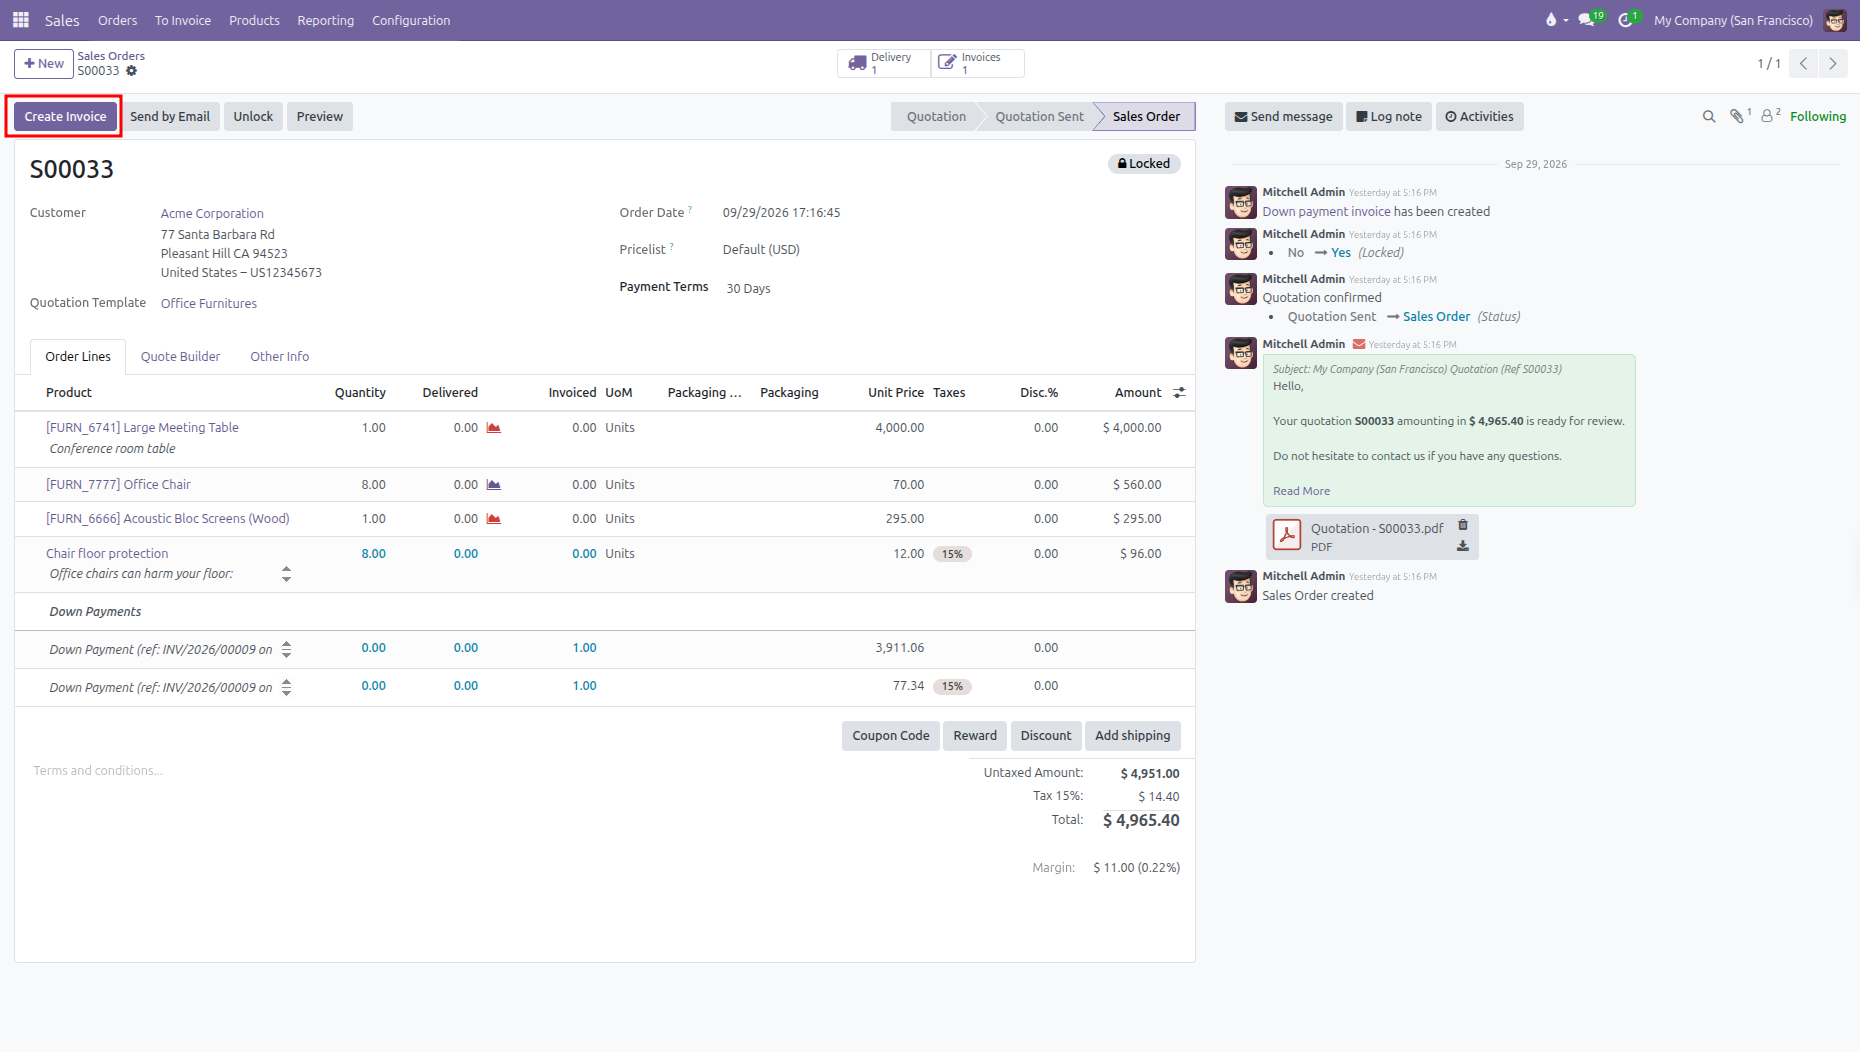Open the My Company (San Francisco) switcher
Image resolution: width=1860 pixels, height=1052 pixels.
[1733, 20]
